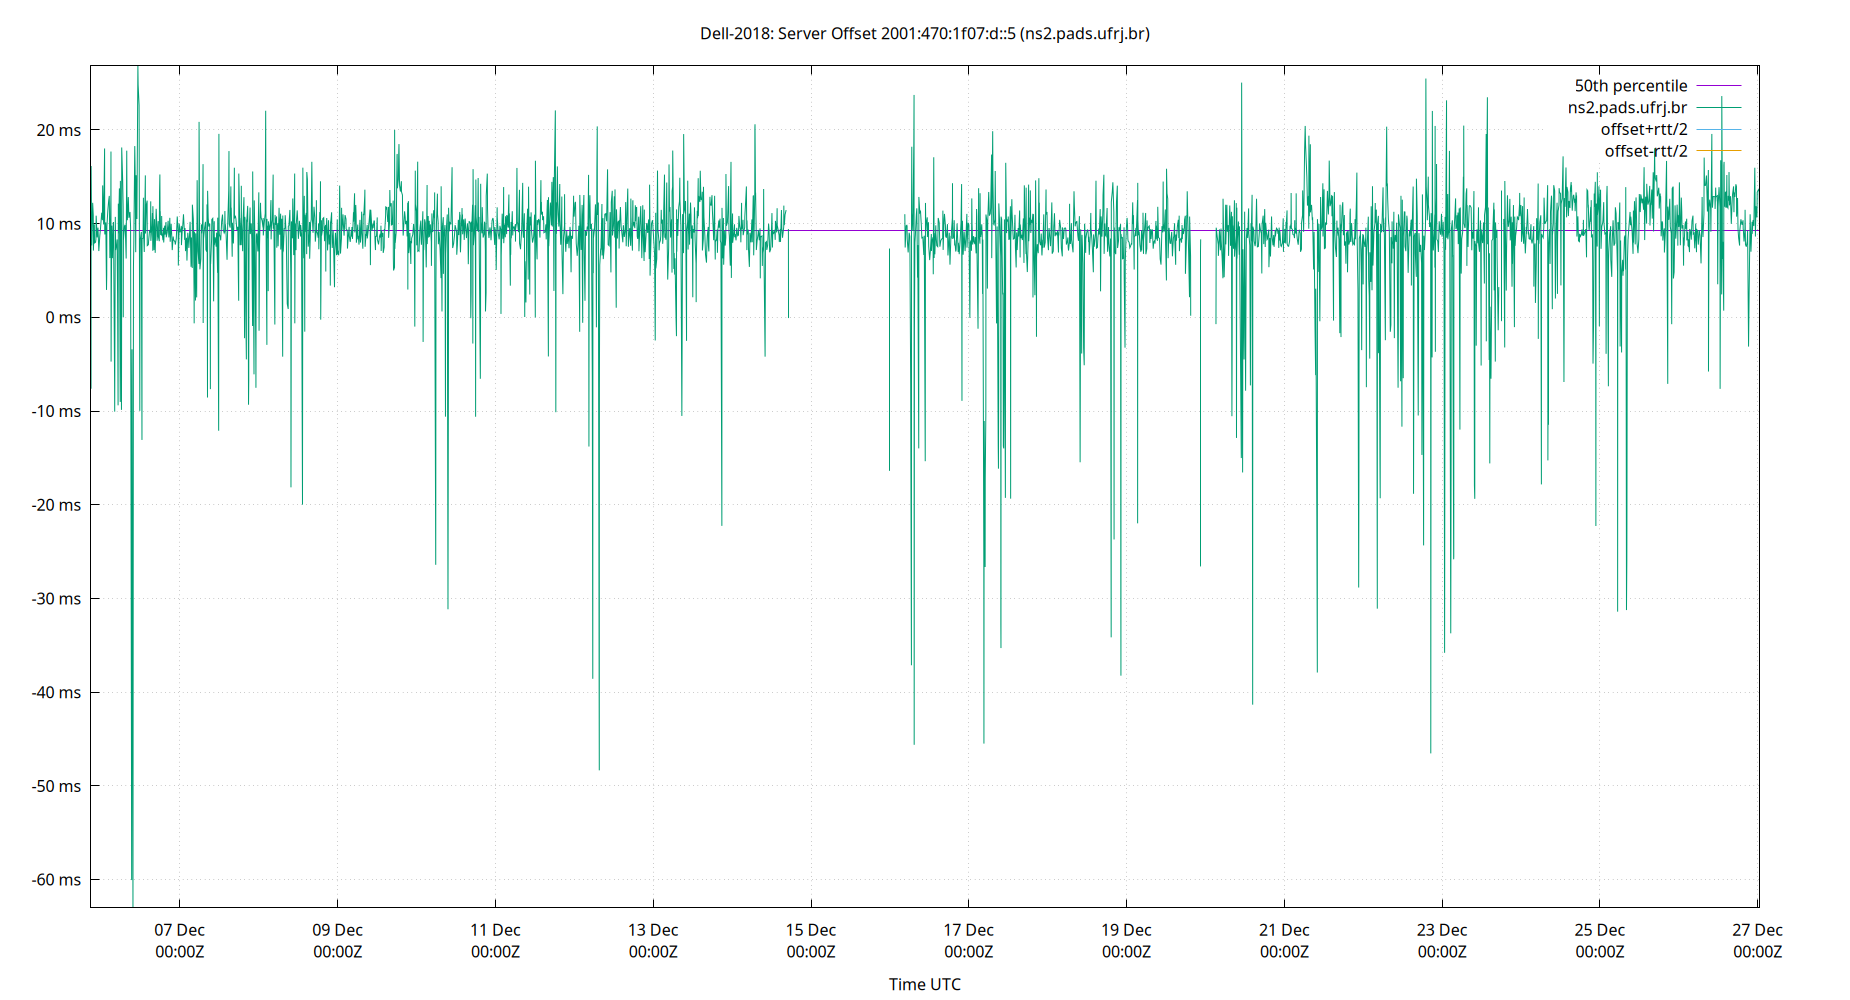Click the orange offset-rtt/2 legend sample
The height and width of the screenshot is (1000, 1850).
pos(1718,150)
